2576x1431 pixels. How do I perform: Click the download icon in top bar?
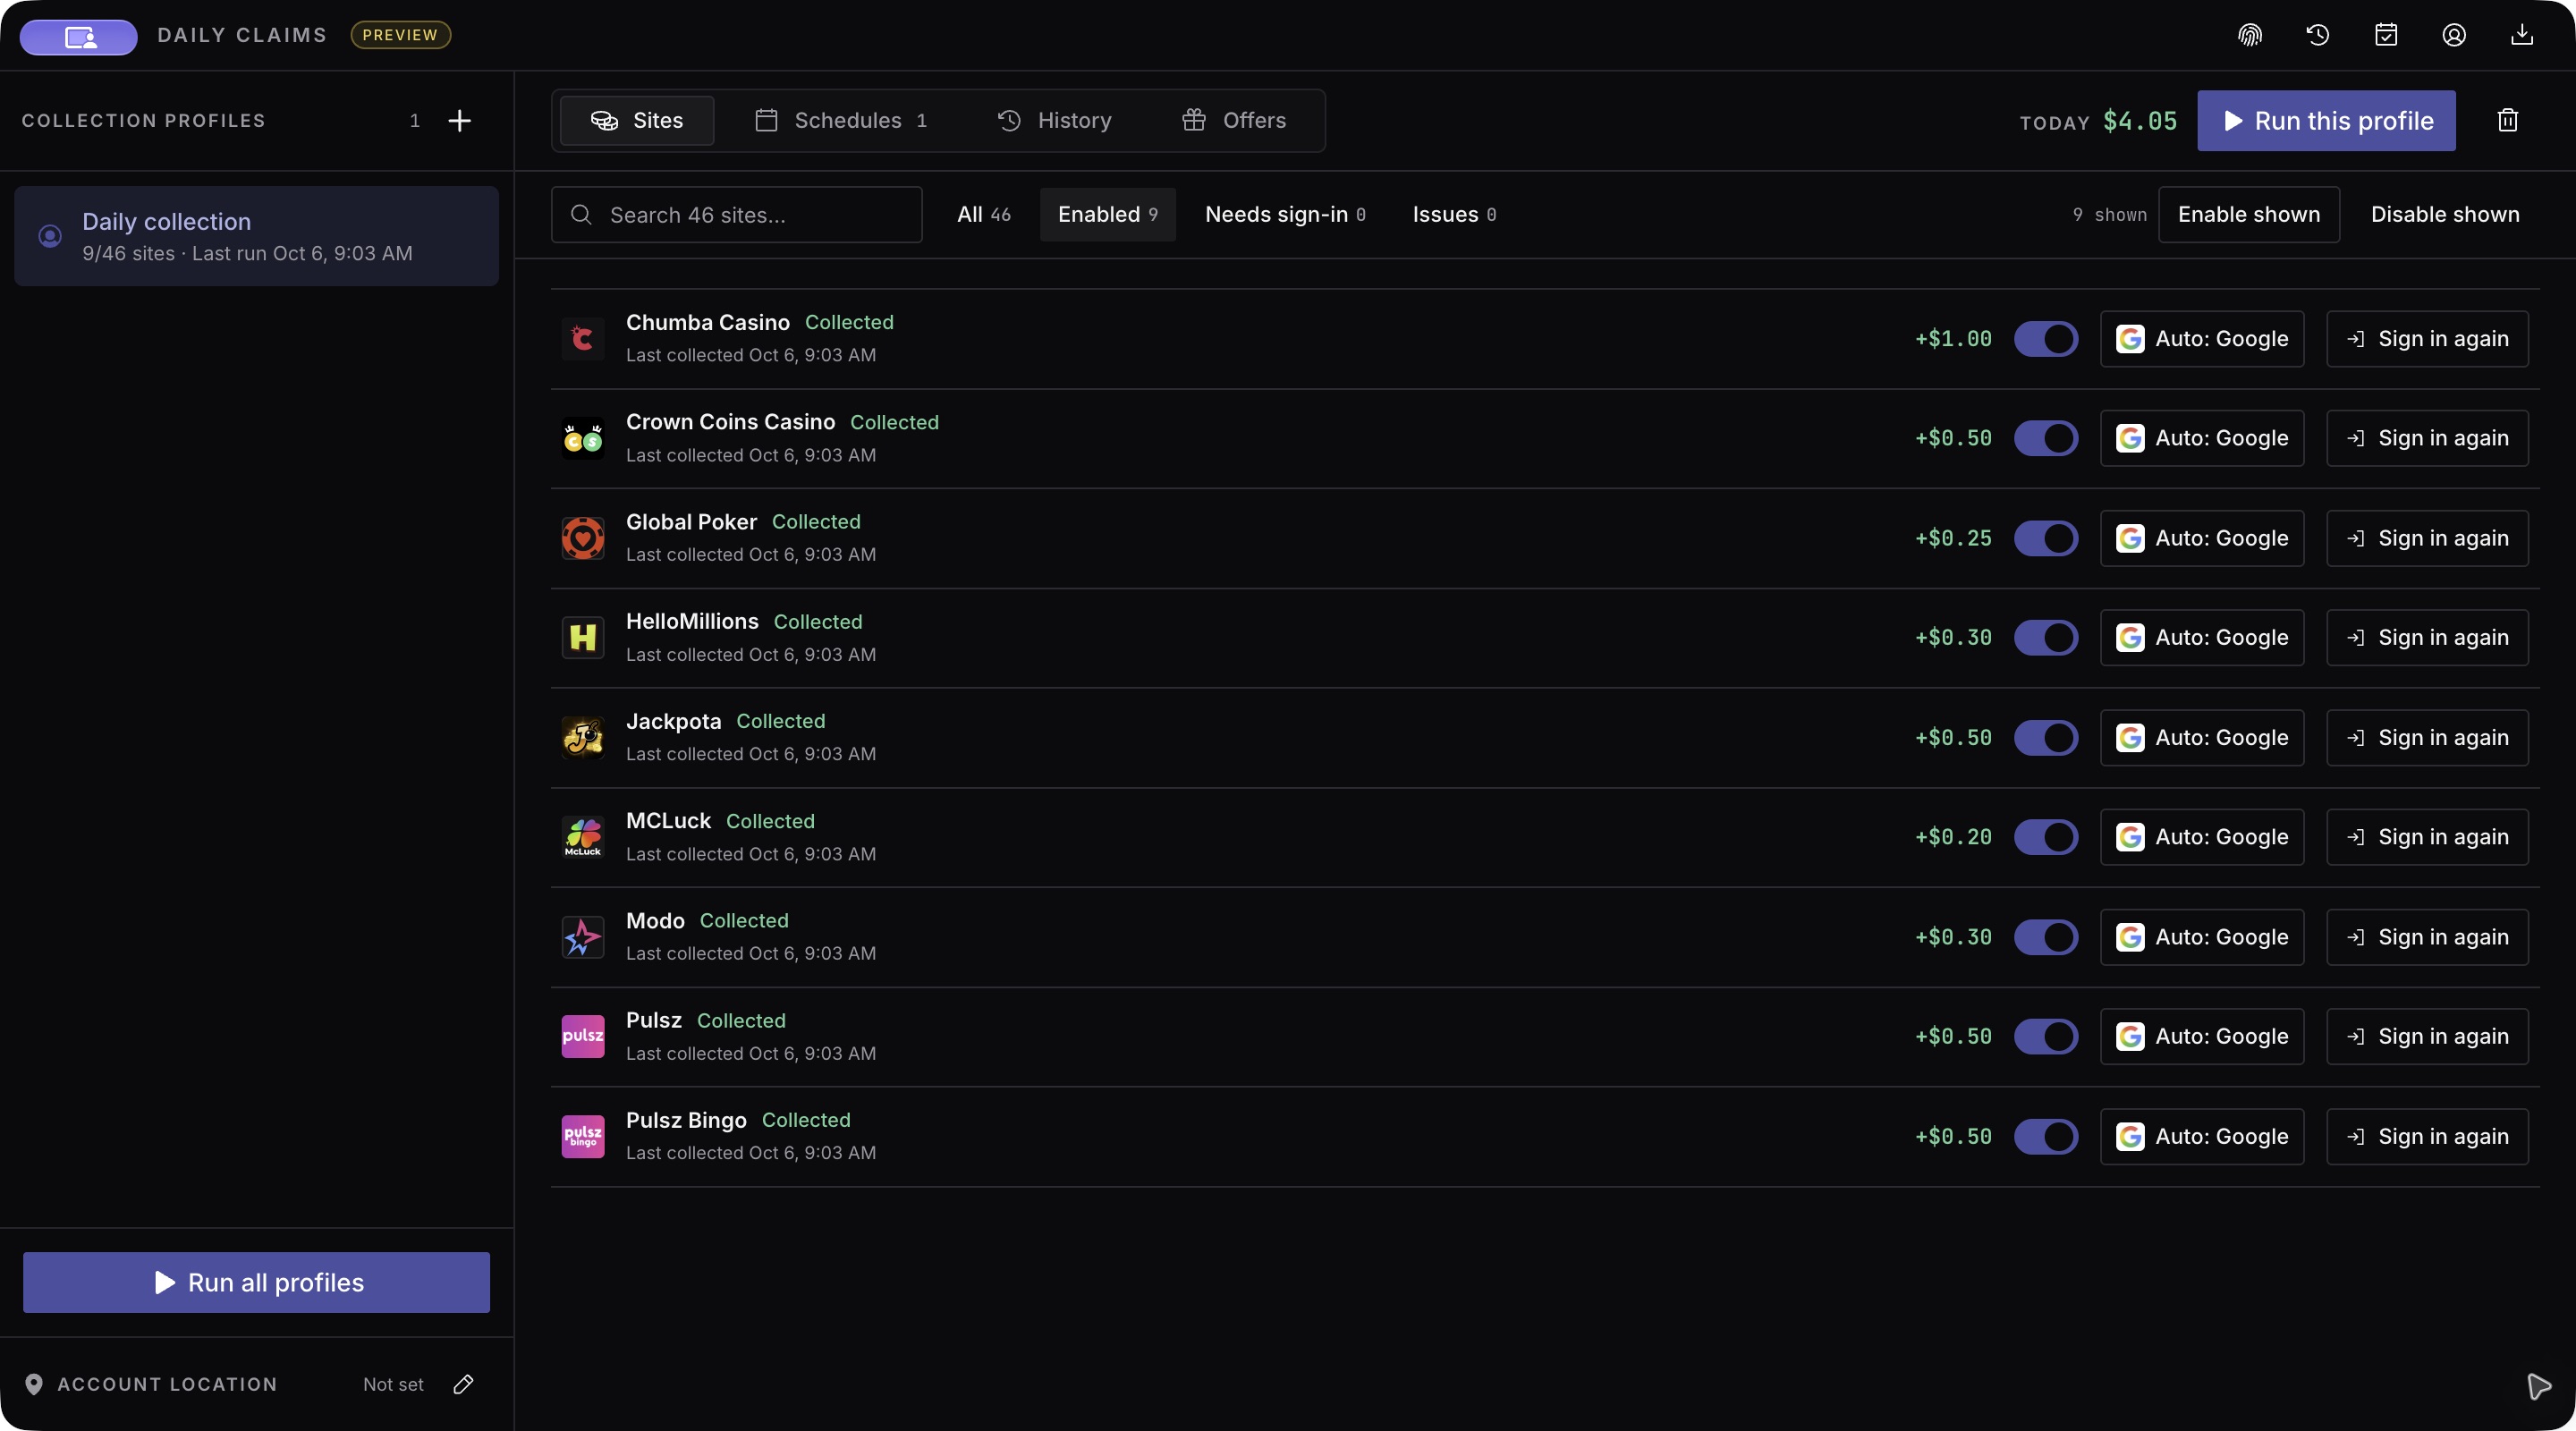[x=2521, y=35]
